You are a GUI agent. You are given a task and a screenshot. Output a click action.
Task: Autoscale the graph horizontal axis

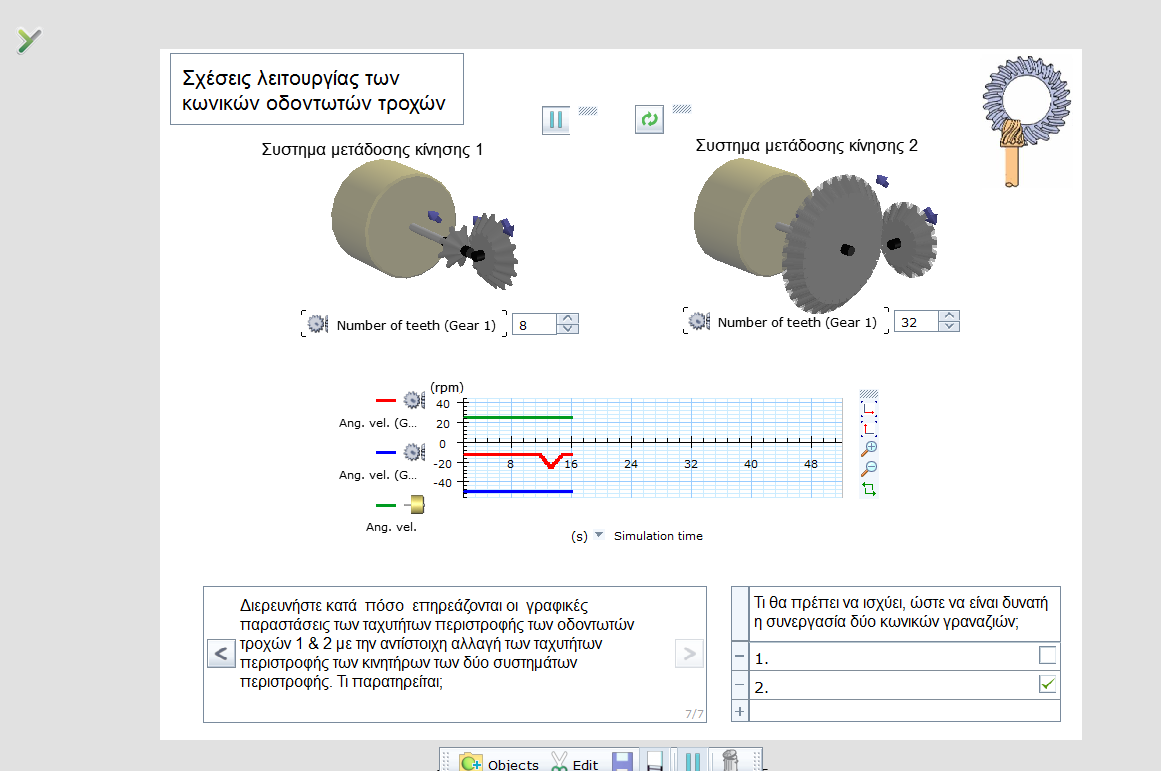(869, 409)
